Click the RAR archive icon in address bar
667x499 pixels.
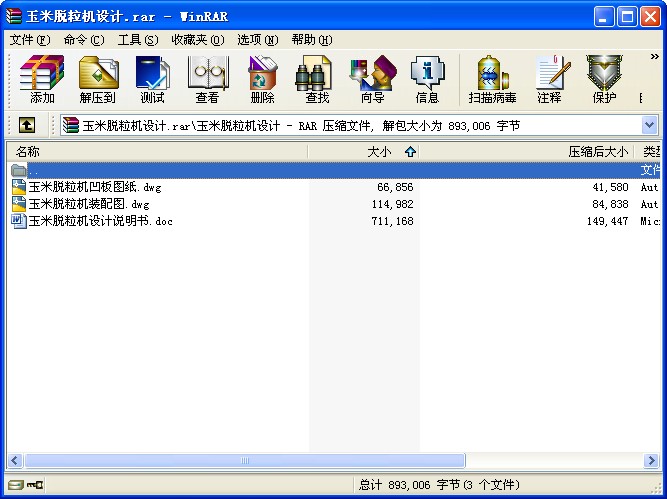71,125
